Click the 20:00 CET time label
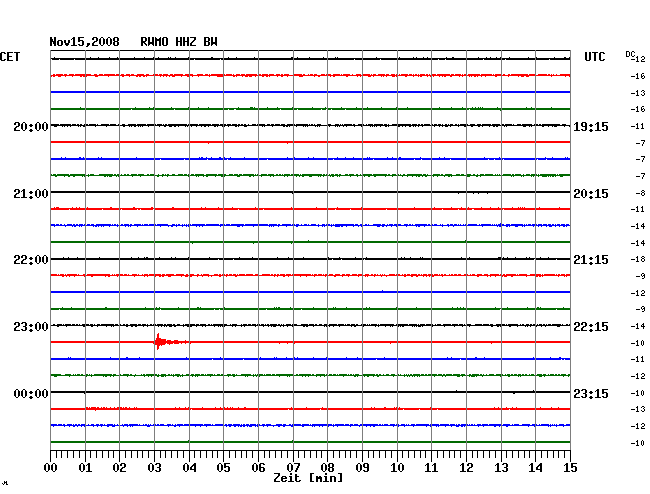This screenshot has width=650, height=494. click(31, 126)
